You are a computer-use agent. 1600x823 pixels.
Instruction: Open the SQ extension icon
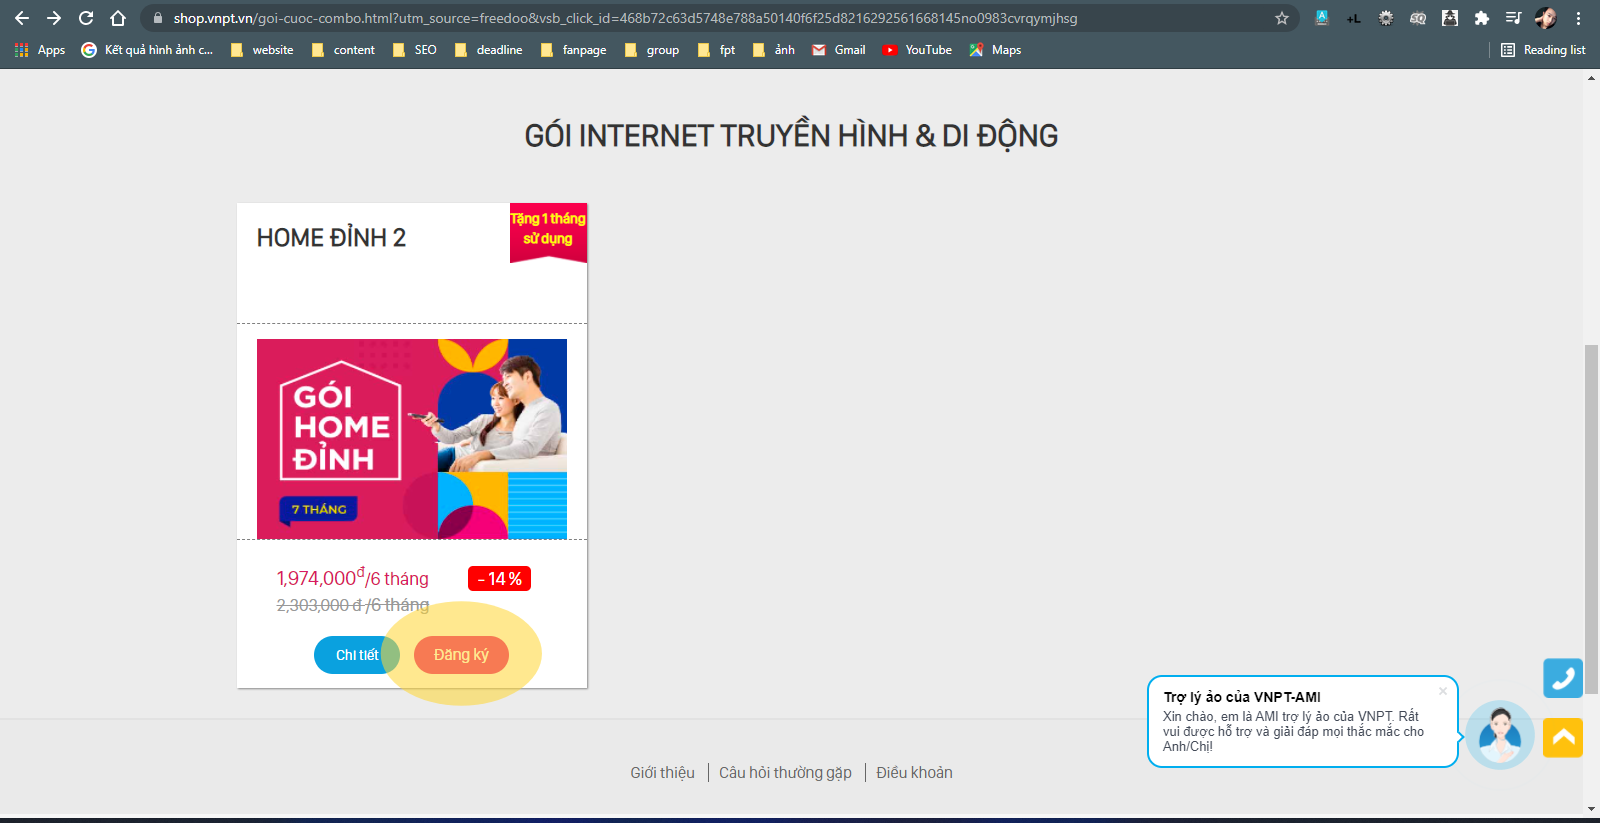pyautogui.click(x=1417, y=18)
